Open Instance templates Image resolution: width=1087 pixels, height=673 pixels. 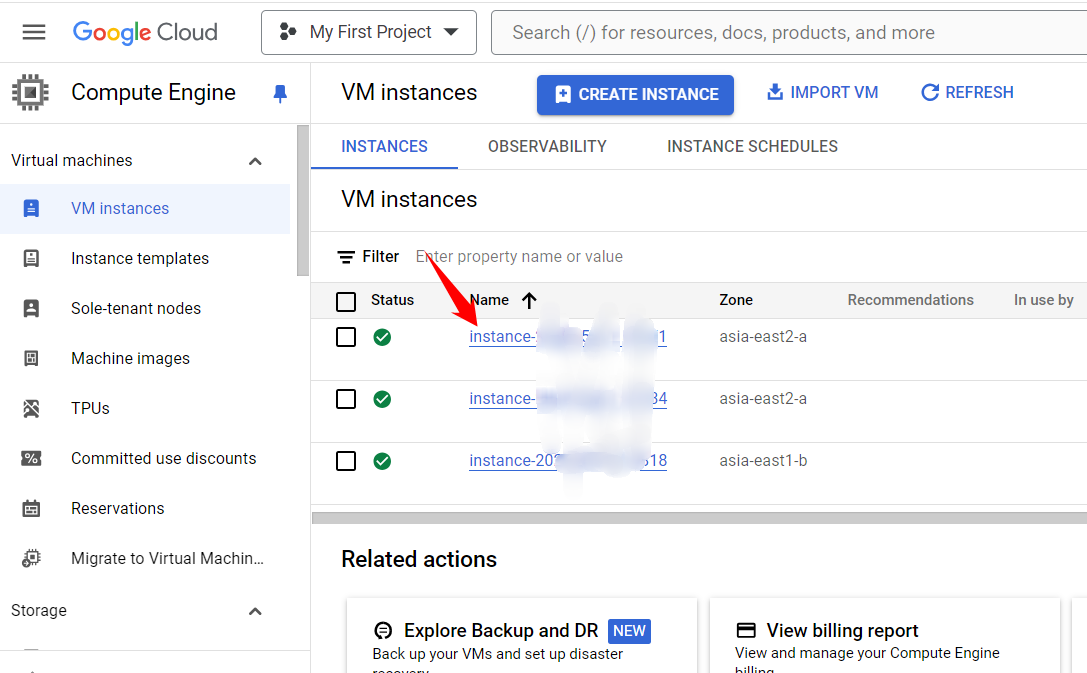click(x=140, y=258)
